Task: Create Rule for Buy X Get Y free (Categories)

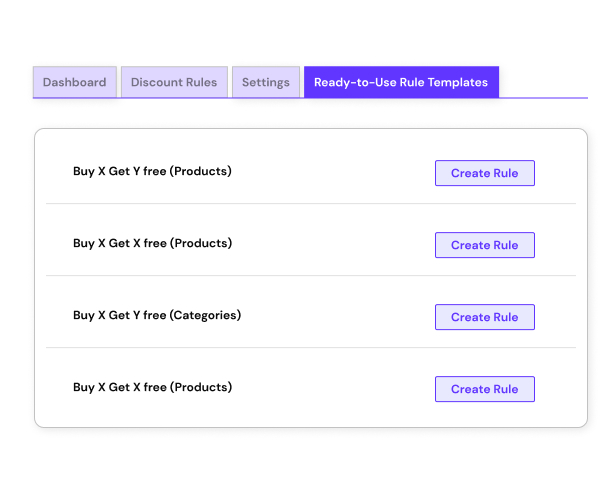Action: (485, 317)
